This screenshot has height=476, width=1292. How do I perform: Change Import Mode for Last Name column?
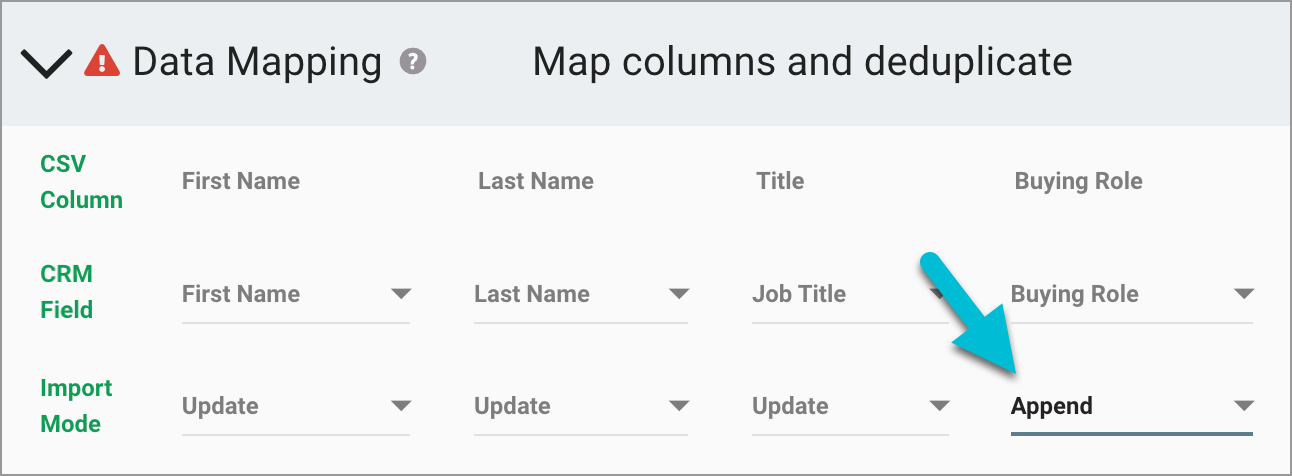point(581,406)
